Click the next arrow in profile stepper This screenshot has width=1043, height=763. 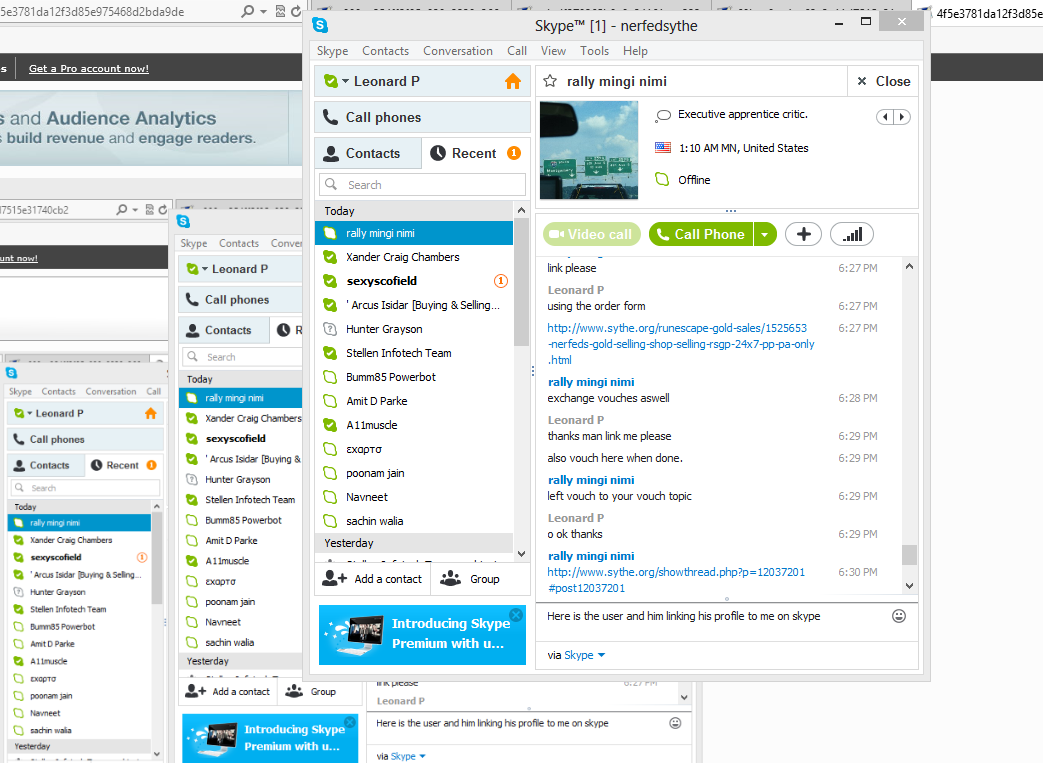click(902, 117)
